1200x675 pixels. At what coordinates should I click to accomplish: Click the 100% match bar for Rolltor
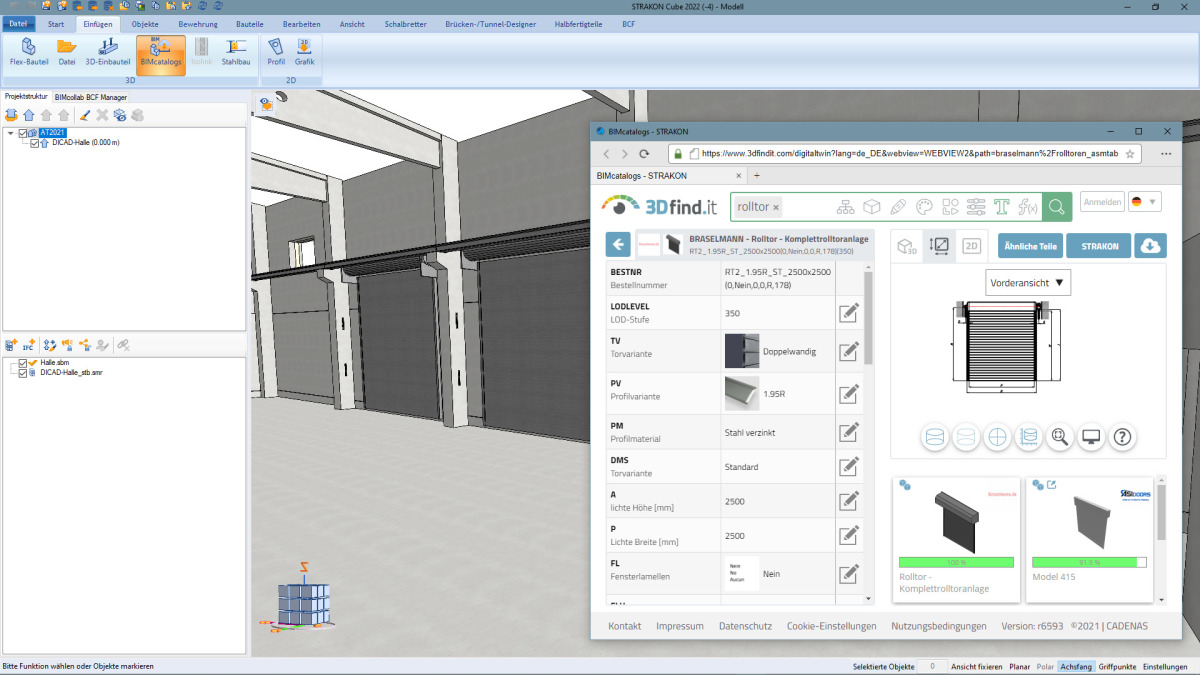[956, 563]
